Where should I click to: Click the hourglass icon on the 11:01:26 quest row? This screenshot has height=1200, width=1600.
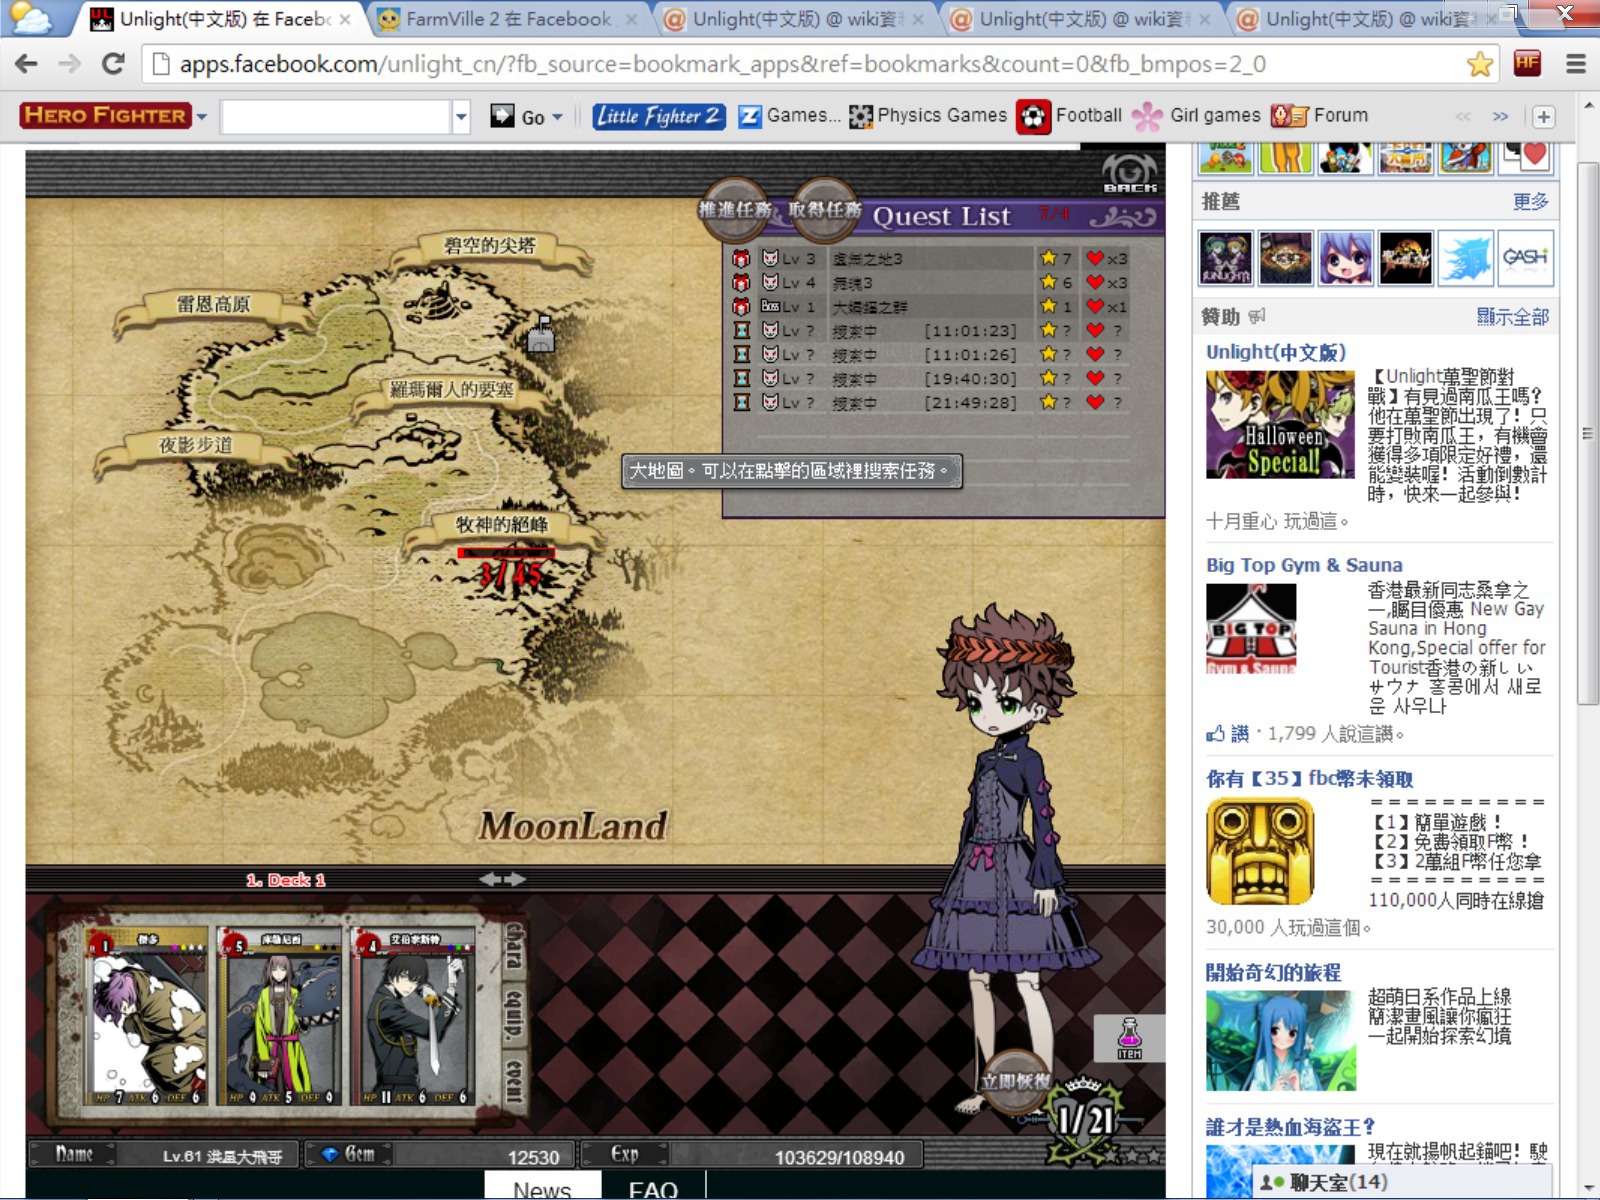point(741,354)
